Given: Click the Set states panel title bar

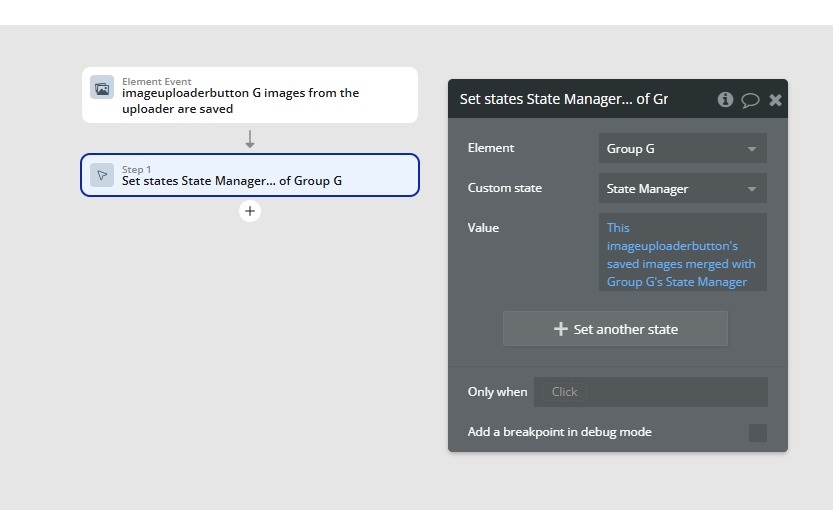Looking at the screenshot, I should (580, 99).
